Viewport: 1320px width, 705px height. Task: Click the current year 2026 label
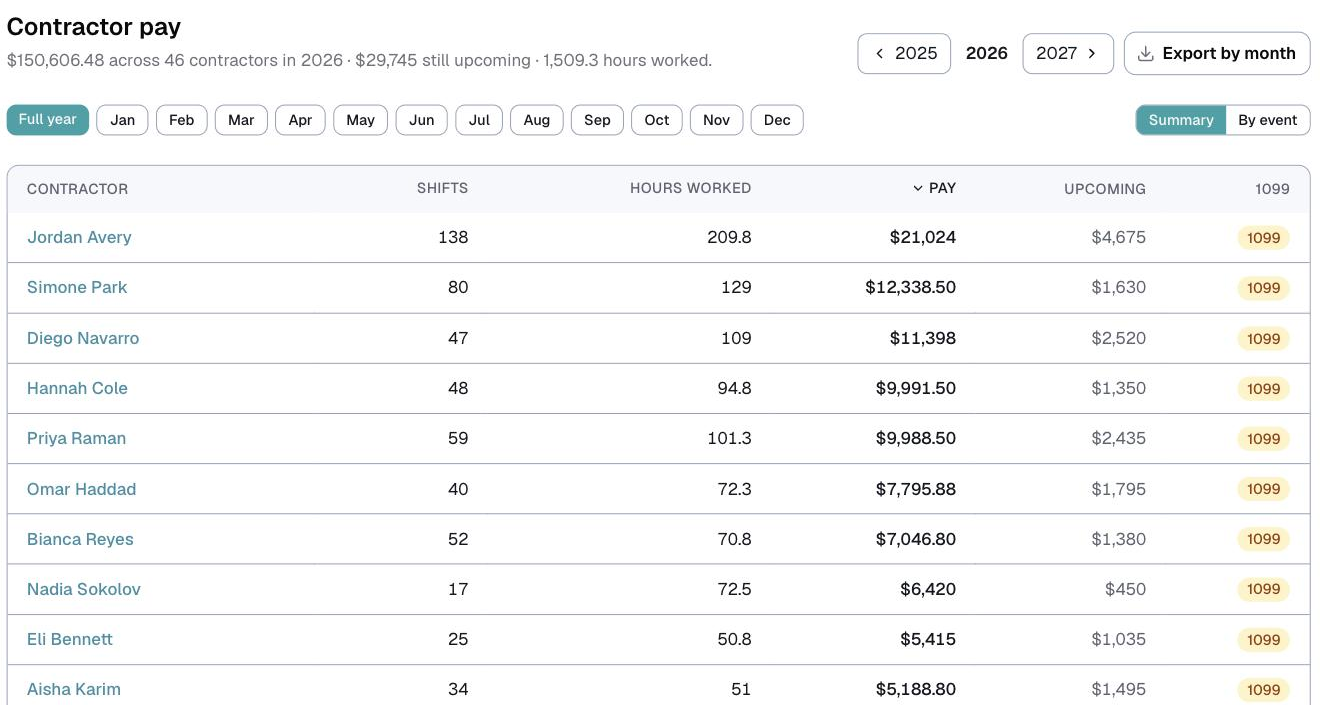987,54
